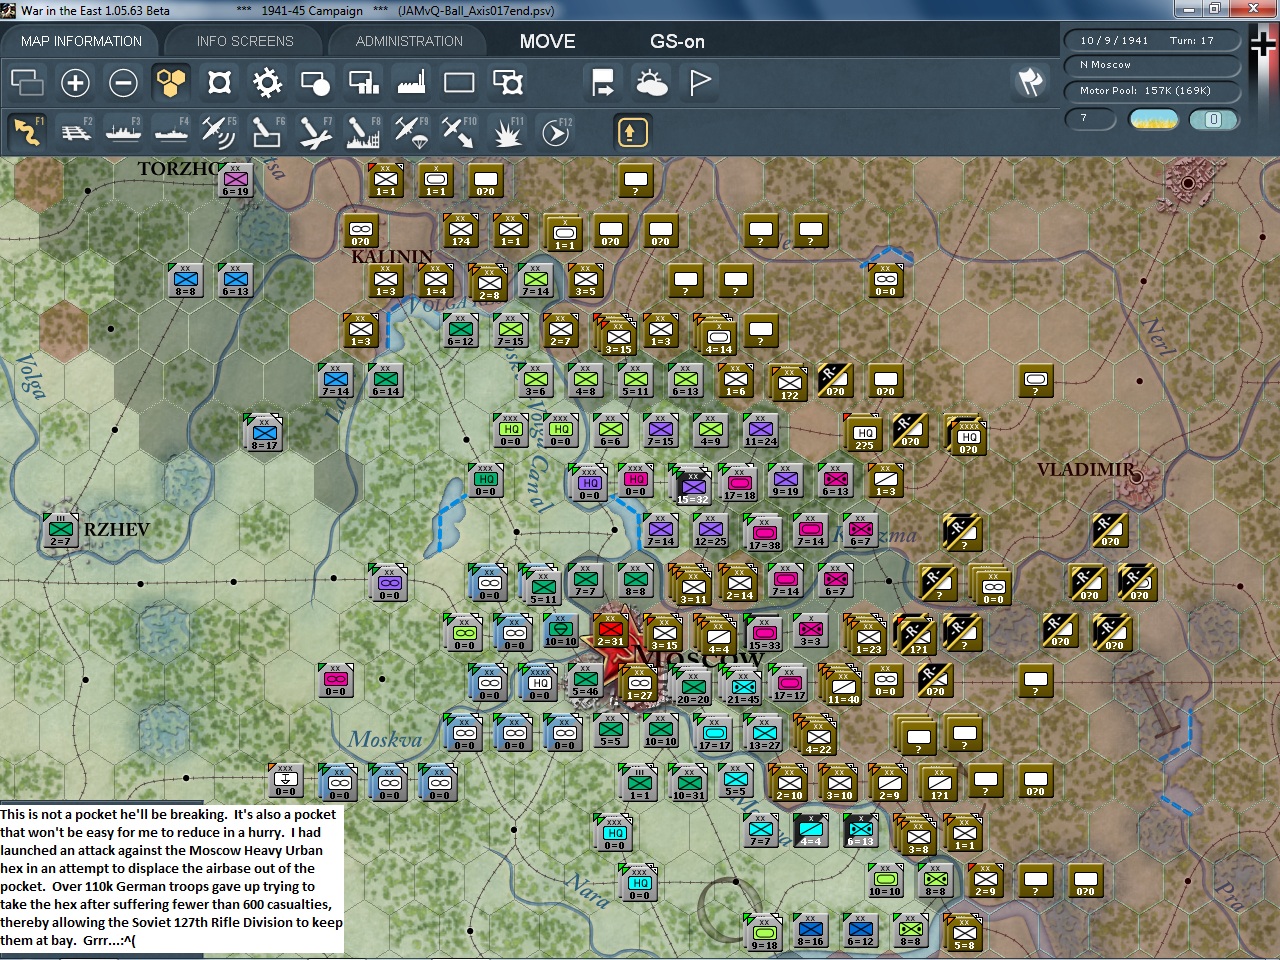Select the green 9=18 unit counter
This screenshot has height=960, width=1280.
764,933
